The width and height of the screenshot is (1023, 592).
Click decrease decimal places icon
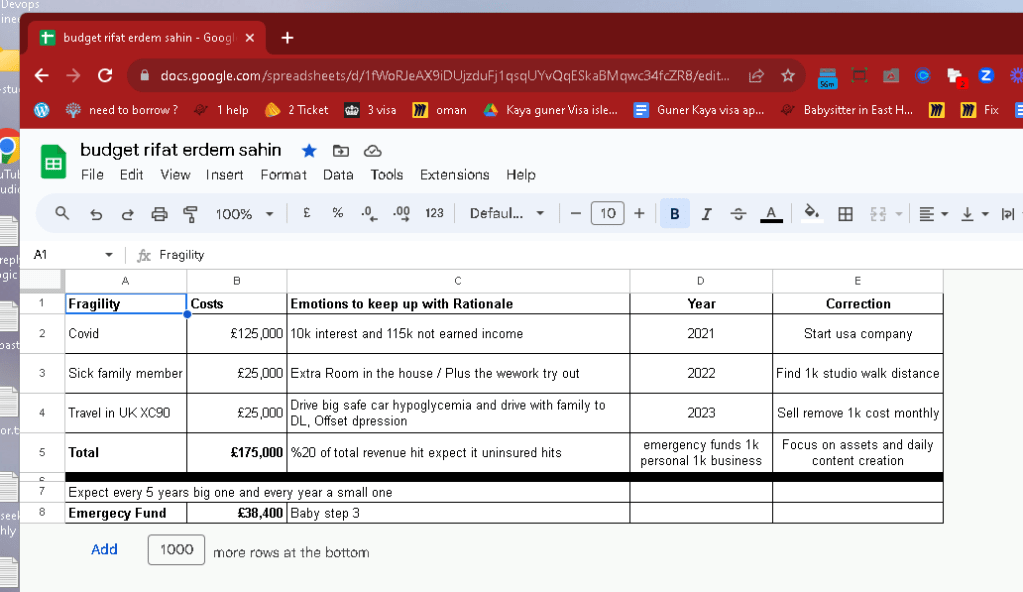pos(369,213)
